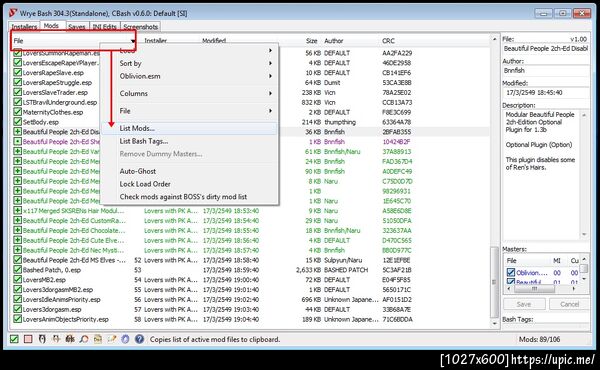Expand the Sort by submenu
This screenshot has height=370, width=600.
pyautogui.click(x=189, y=63)
